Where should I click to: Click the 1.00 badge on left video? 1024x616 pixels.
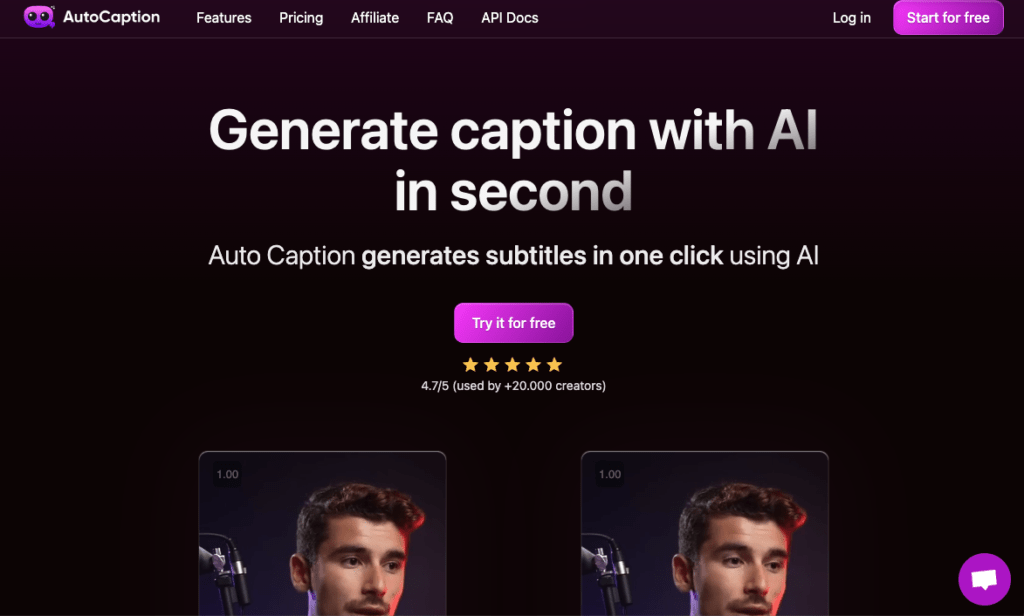coord(227,474)
